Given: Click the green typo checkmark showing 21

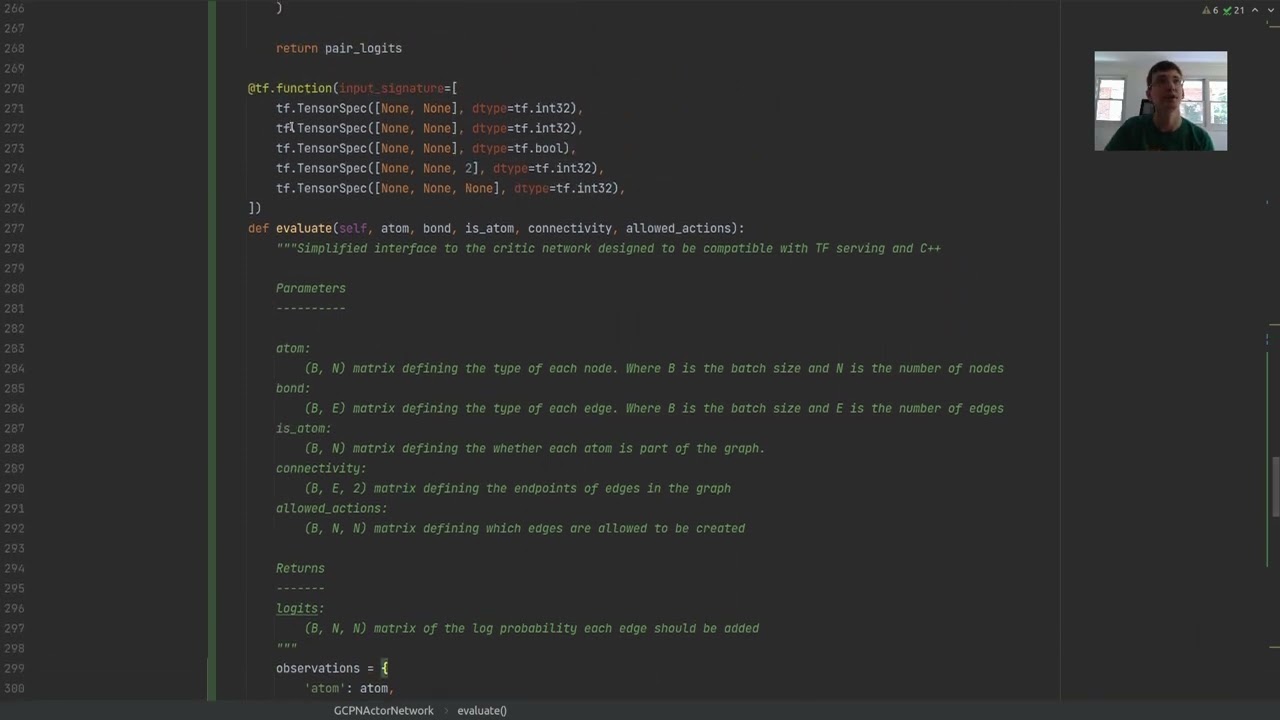Looking at the screenshot, I should 1234,10.
